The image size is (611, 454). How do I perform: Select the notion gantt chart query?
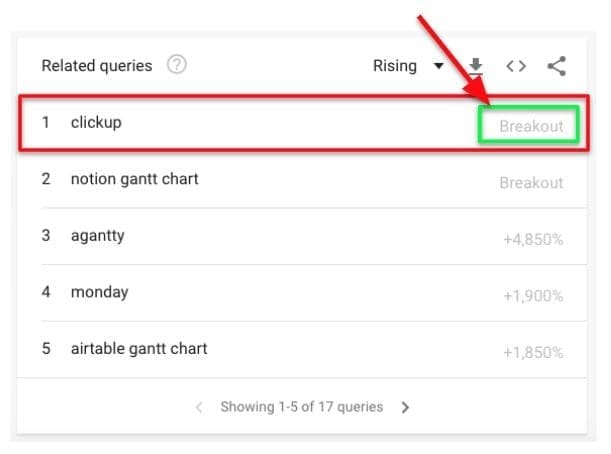click(x=134, y=180)
